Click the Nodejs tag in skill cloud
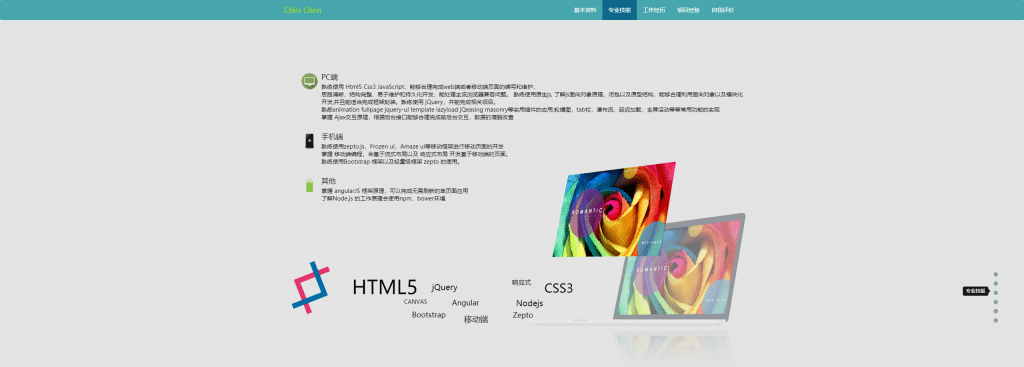The width and height of the screenshot is (1024, 367). coord(530,303)
